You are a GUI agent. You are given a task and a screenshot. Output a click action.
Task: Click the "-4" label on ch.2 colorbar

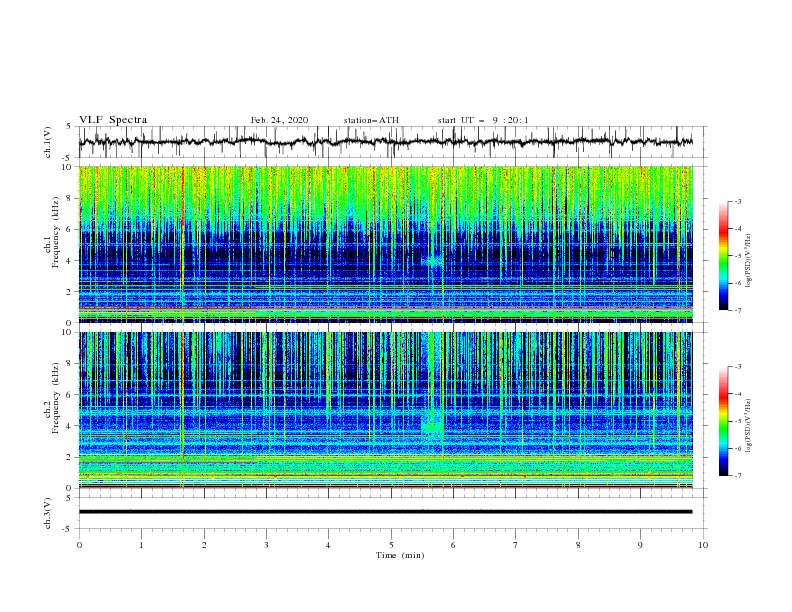point(738,394)
